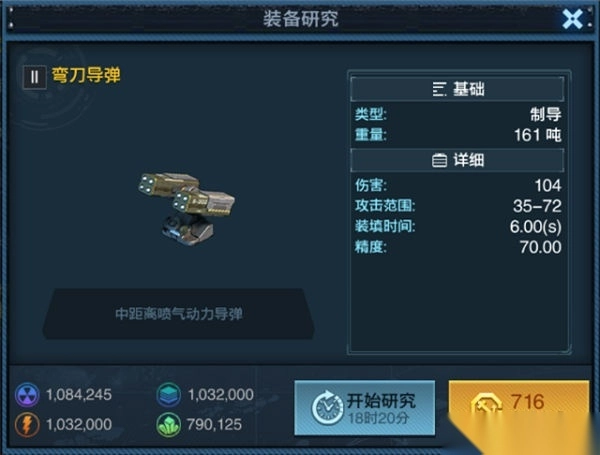Click the 1,084,245 uranium amount
Image resolution: width=600 pixels, height=455 pixels.
[x=79, y=395]
